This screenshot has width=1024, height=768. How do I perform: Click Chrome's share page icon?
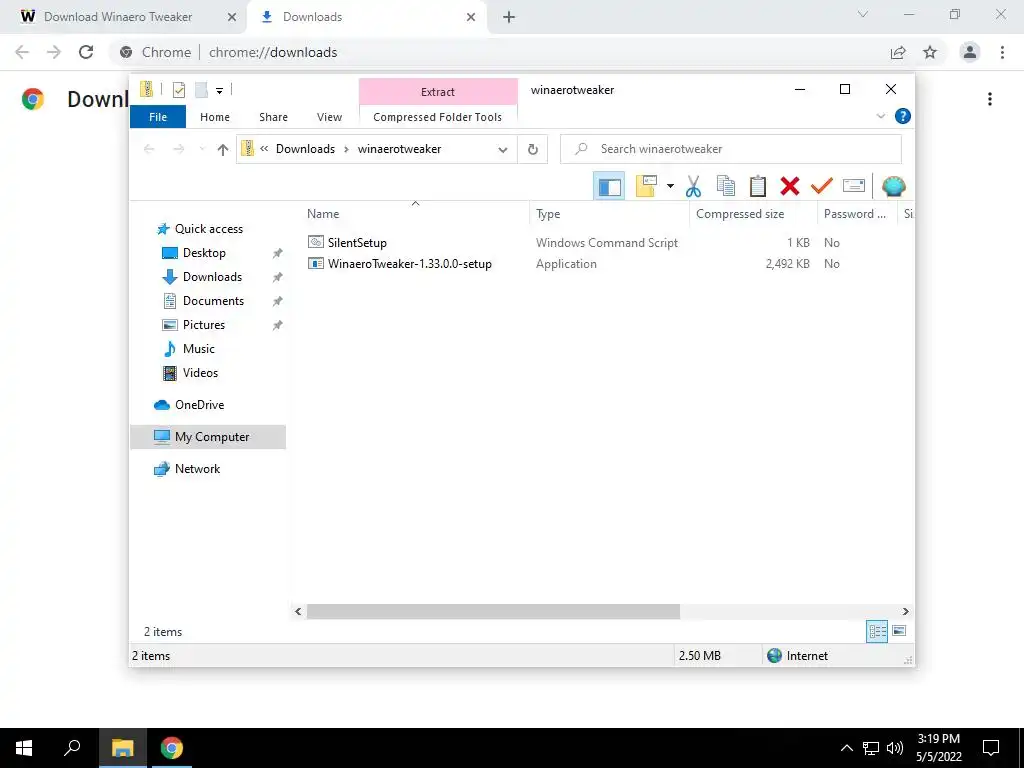pyautogui.click(x=898, y=52)
